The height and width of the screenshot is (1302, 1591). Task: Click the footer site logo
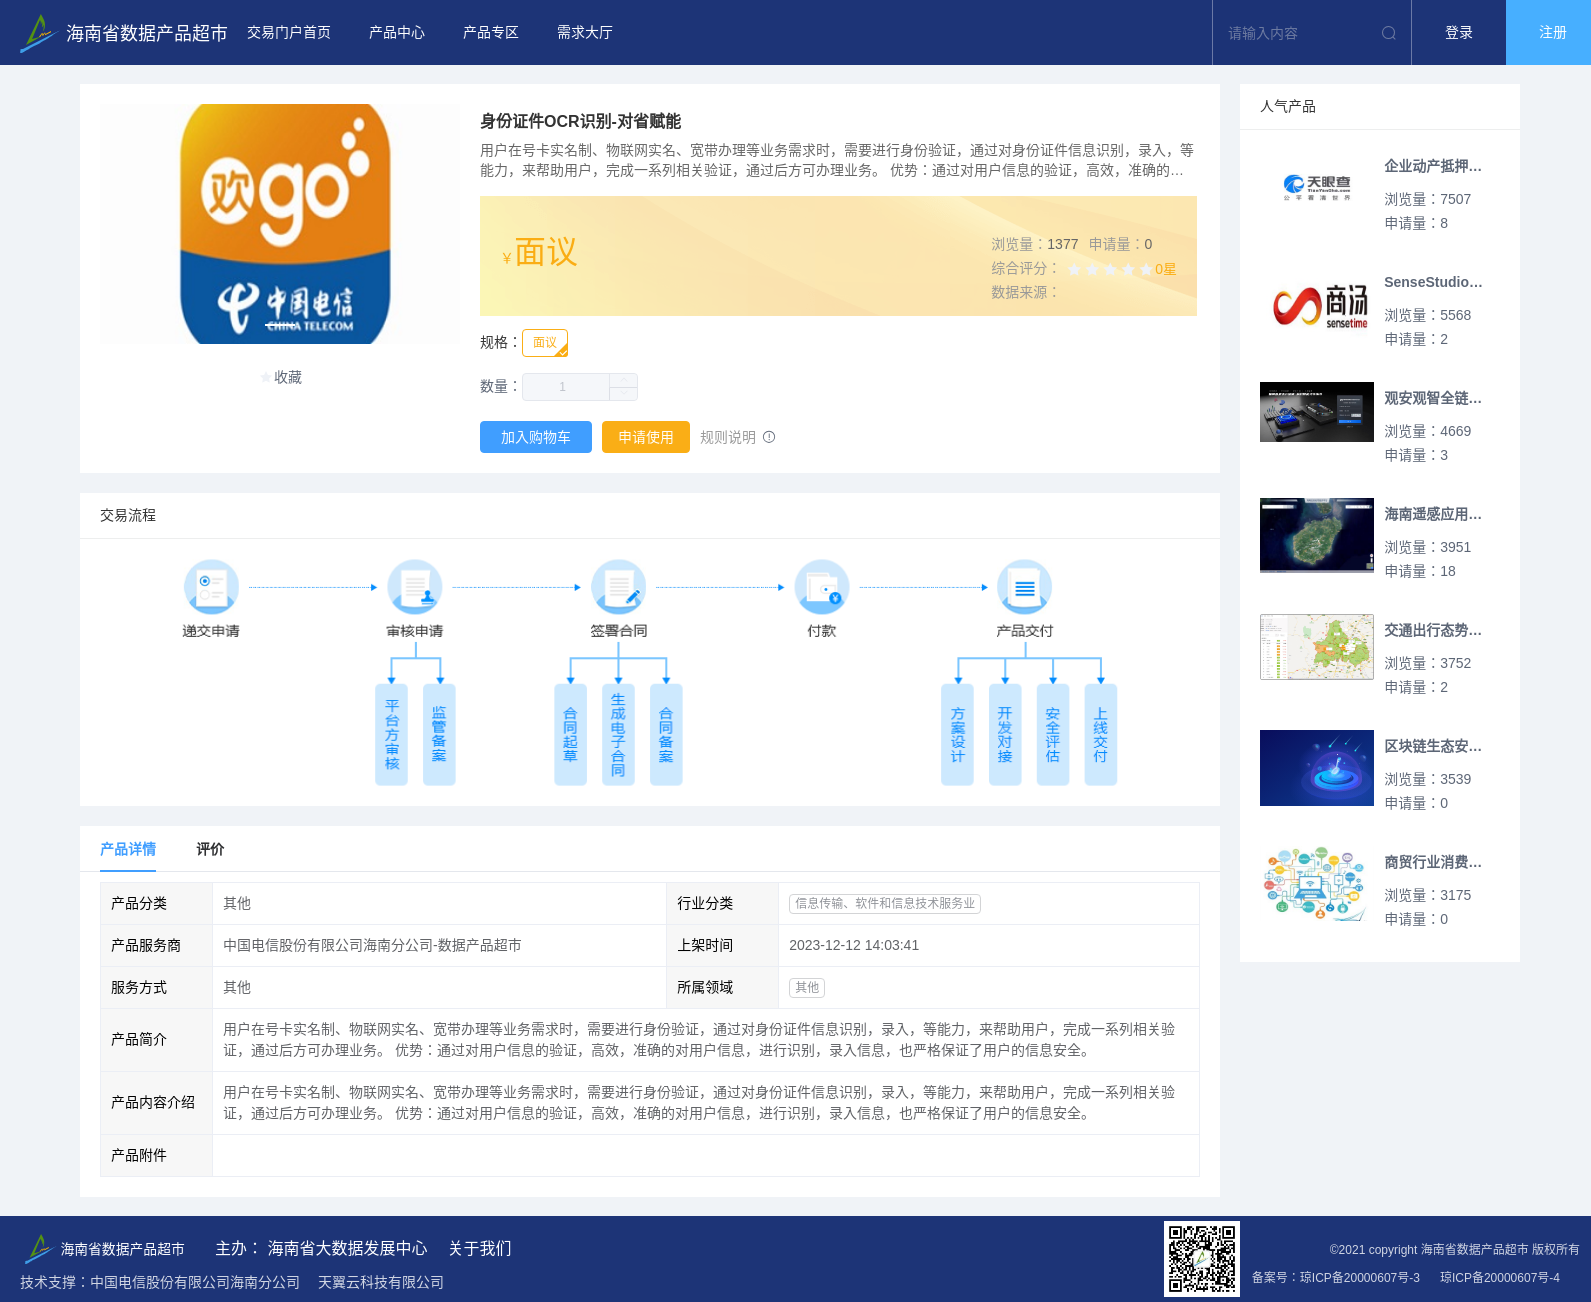(x=38, y=1248)
